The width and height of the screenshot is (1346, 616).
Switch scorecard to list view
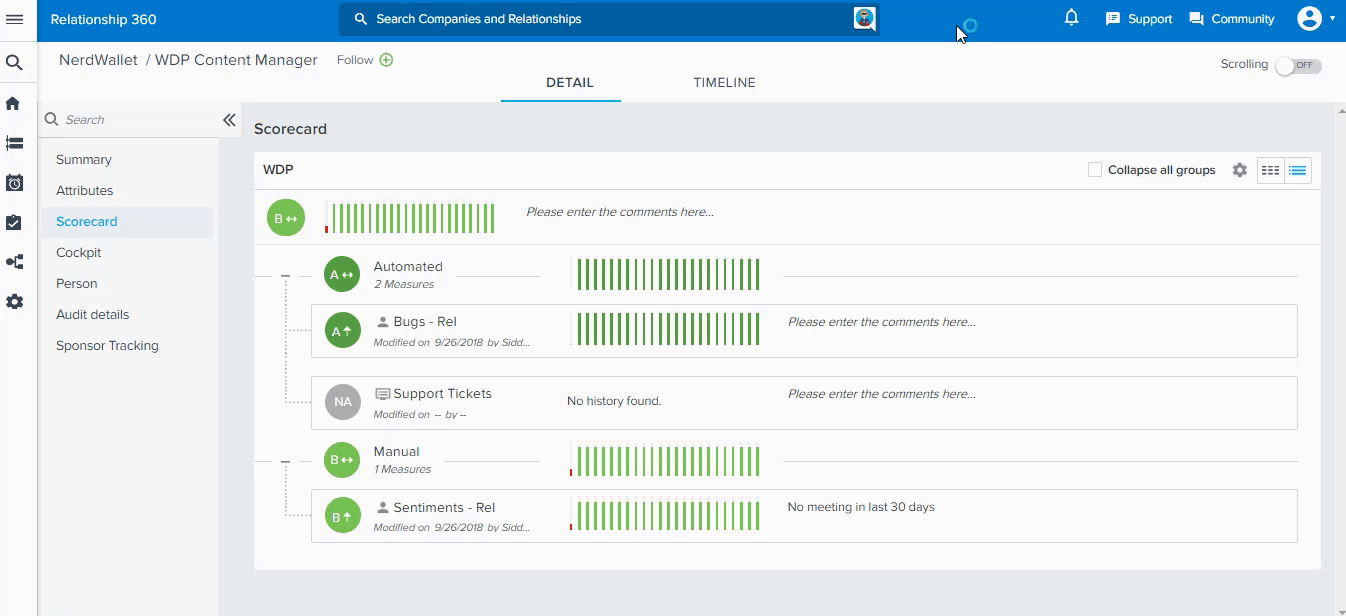(1297, 170)
